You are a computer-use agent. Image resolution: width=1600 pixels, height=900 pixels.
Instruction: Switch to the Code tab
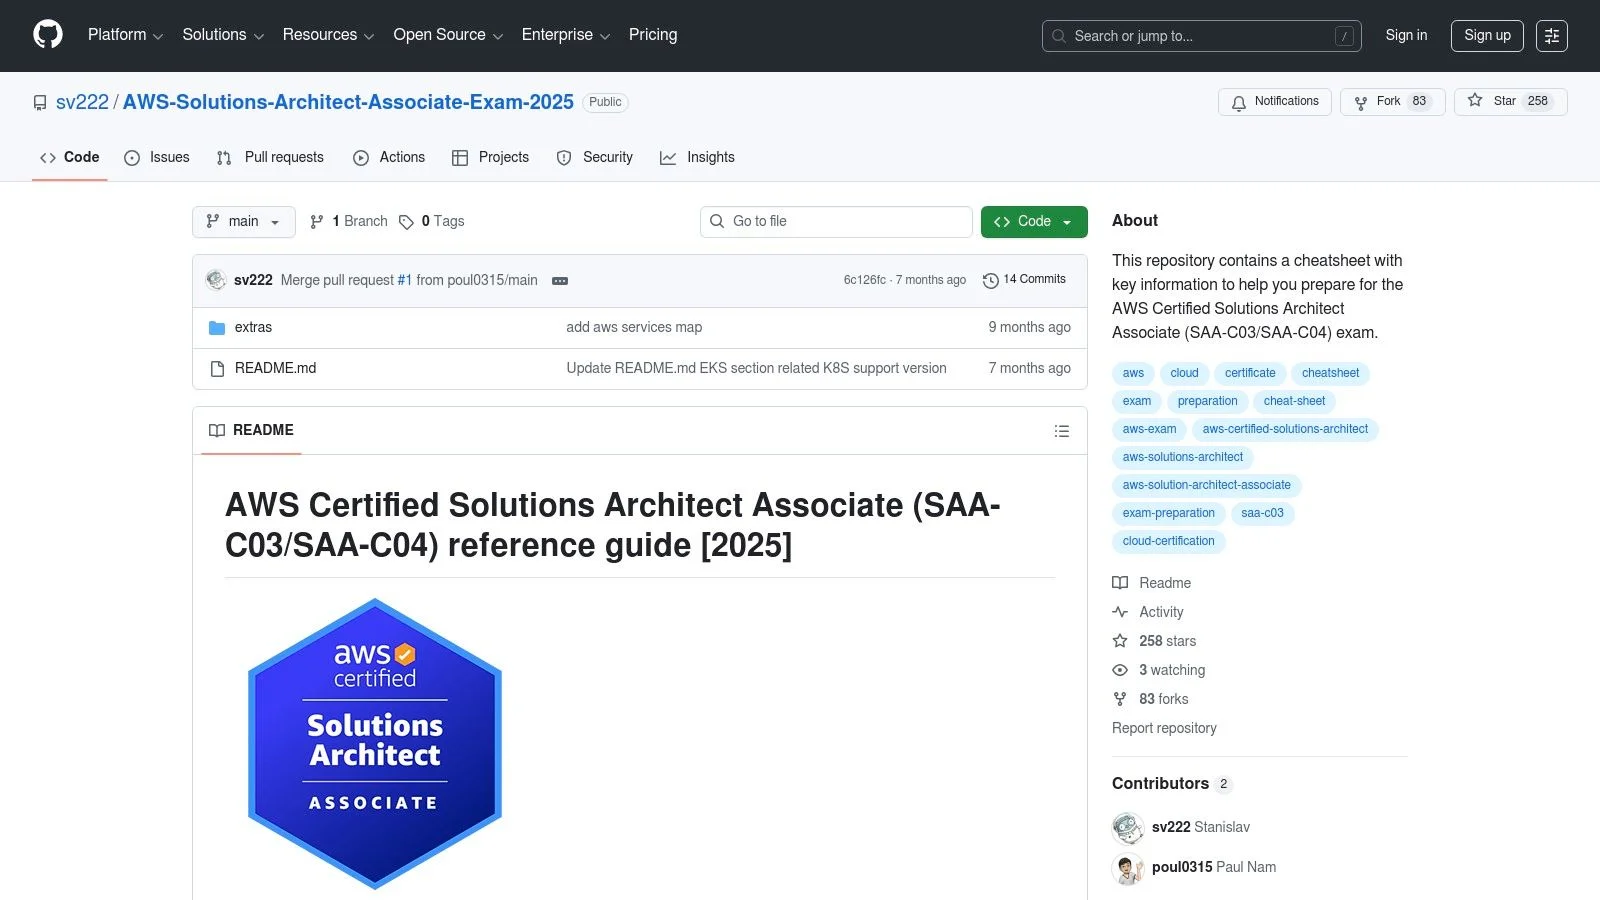pos(69,158)
